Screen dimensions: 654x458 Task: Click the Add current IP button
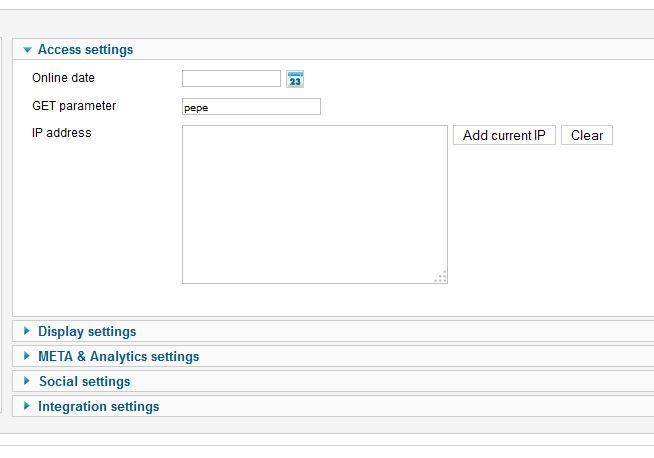coord(504,135)
